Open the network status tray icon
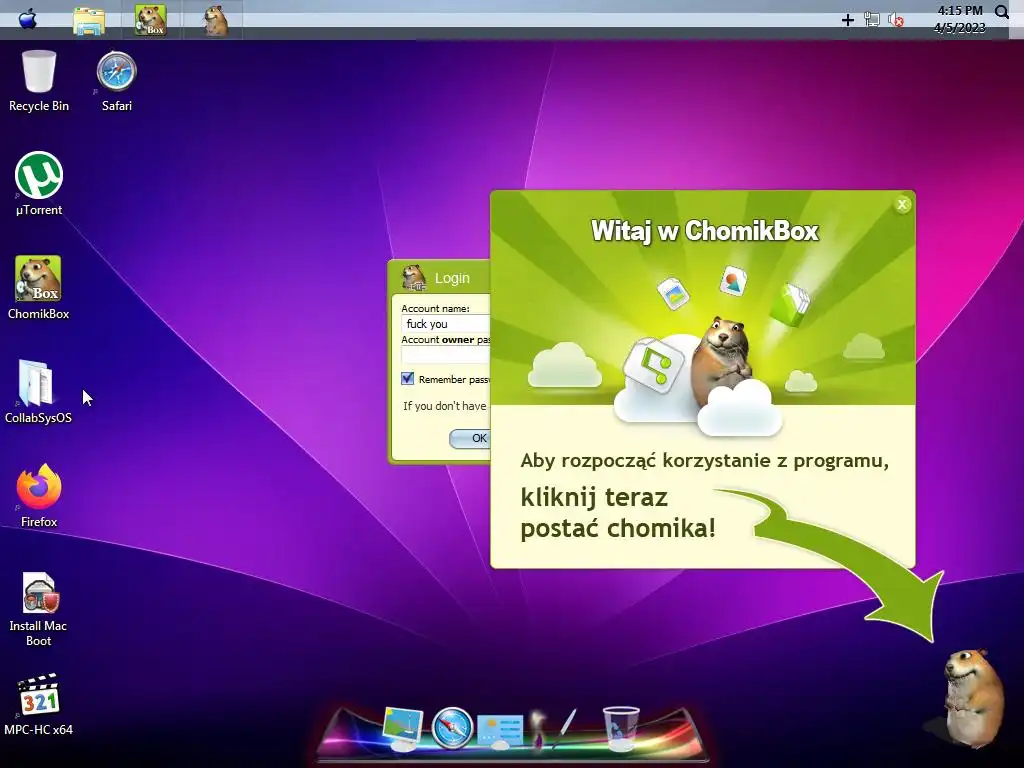 872,20
